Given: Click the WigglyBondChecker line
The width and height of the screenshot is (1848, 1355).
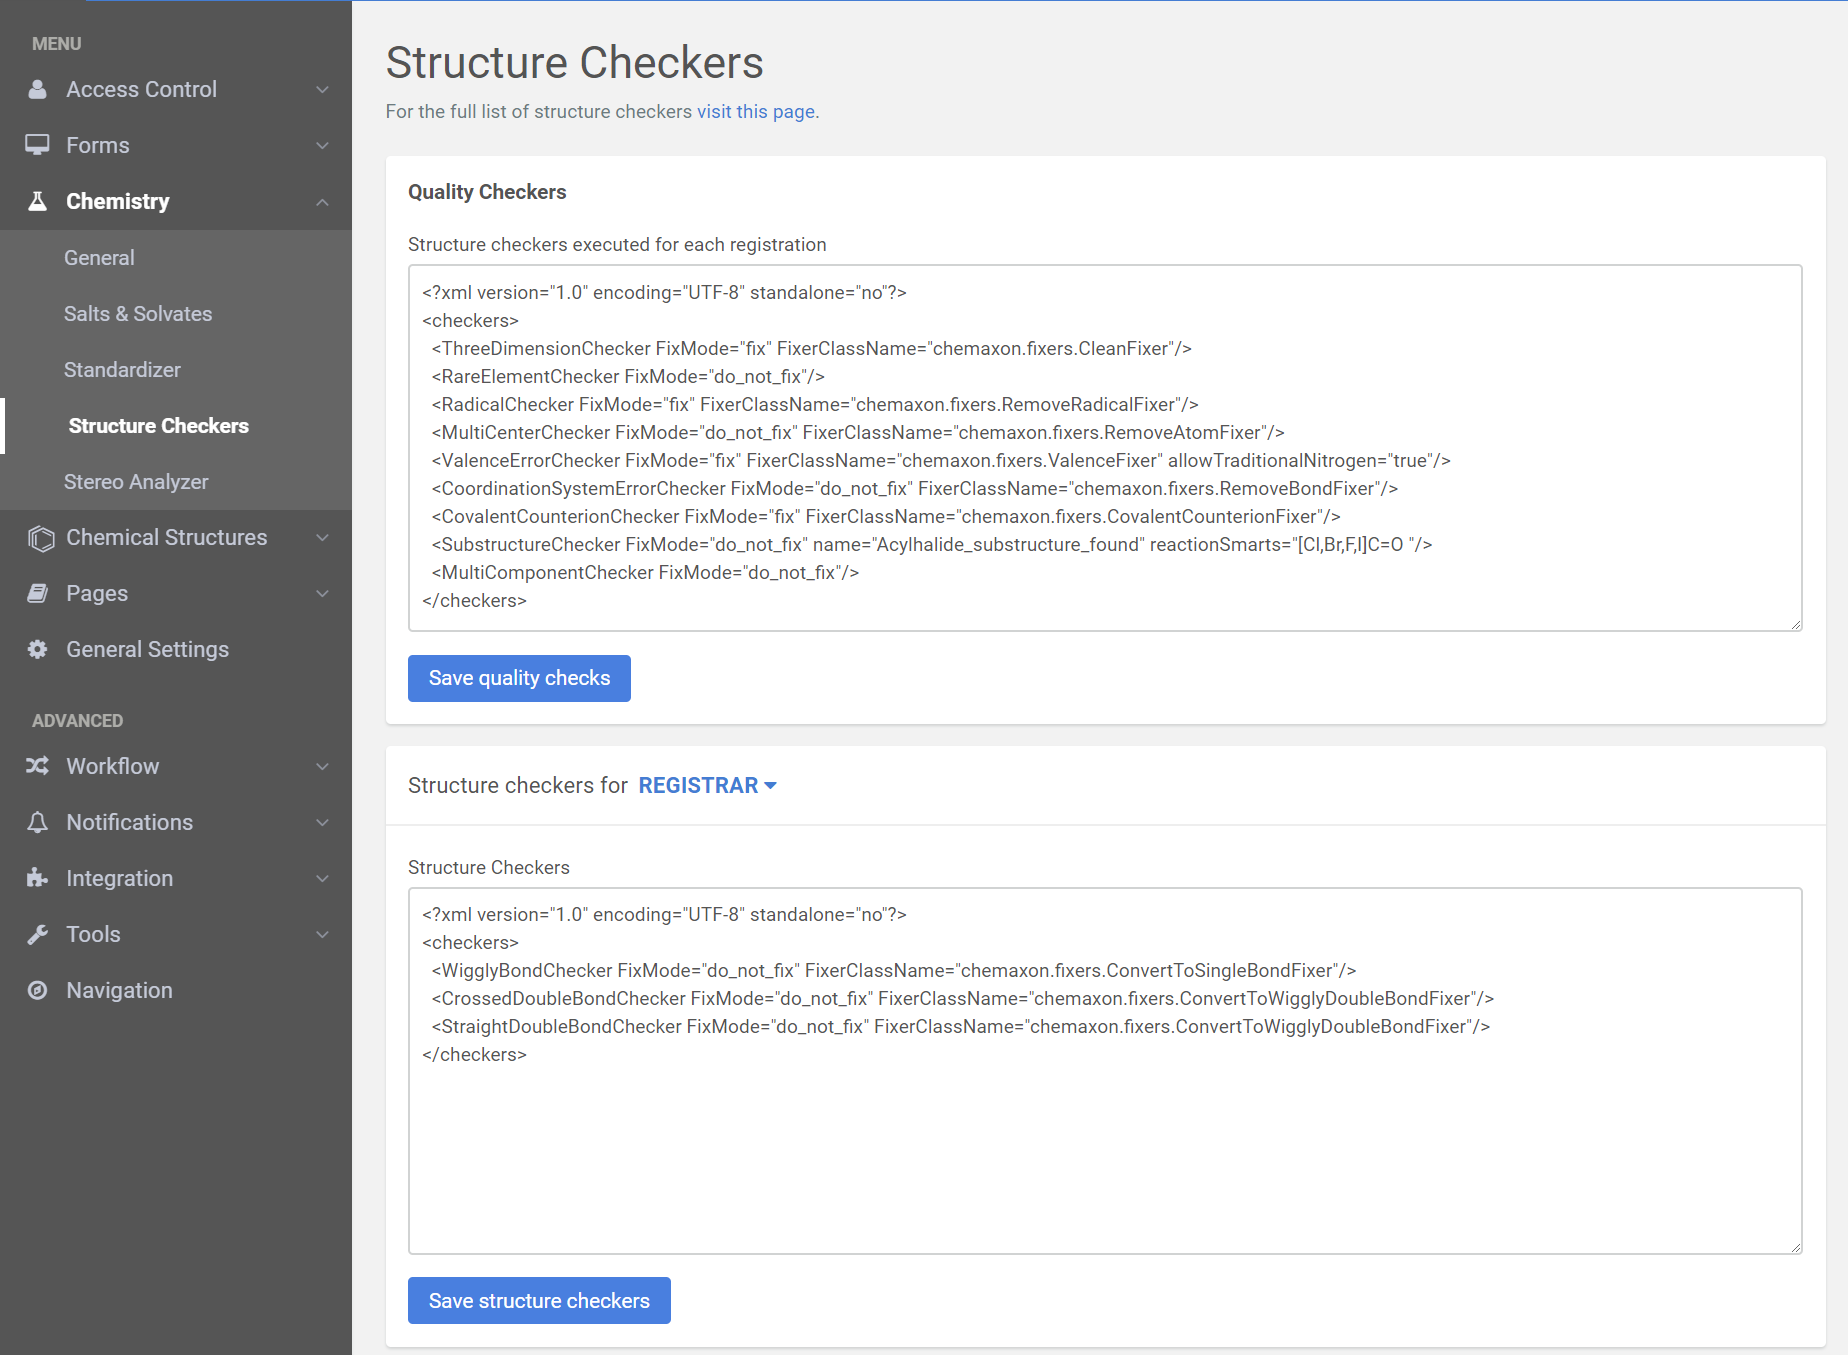Looking at the screenshot, I should coord(894,970).
